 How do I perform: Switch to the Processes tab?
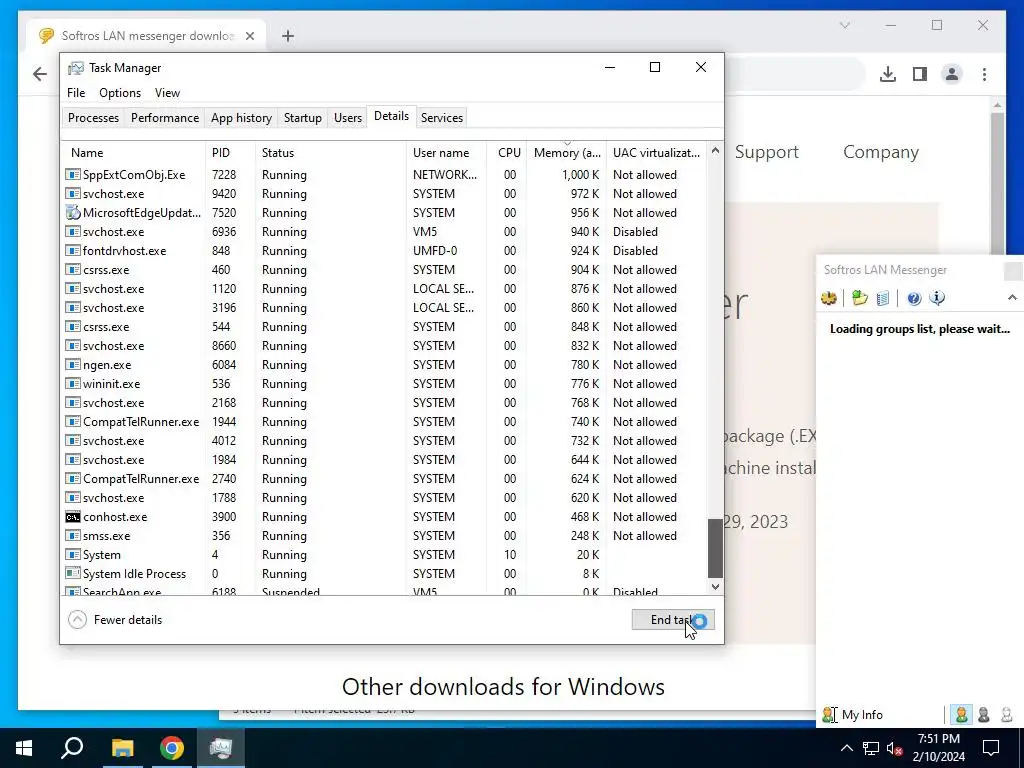(x=93, y=118)
